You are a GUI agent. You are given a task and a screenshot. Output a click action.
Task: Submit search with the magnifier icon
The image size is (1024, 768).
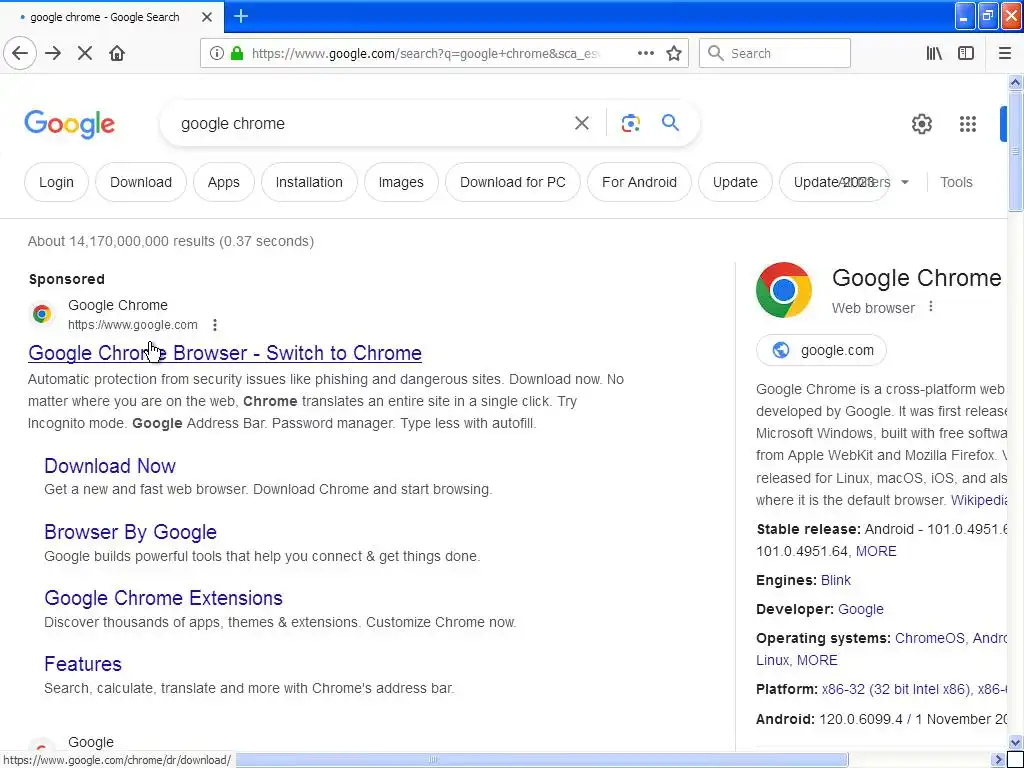[670, 122]
